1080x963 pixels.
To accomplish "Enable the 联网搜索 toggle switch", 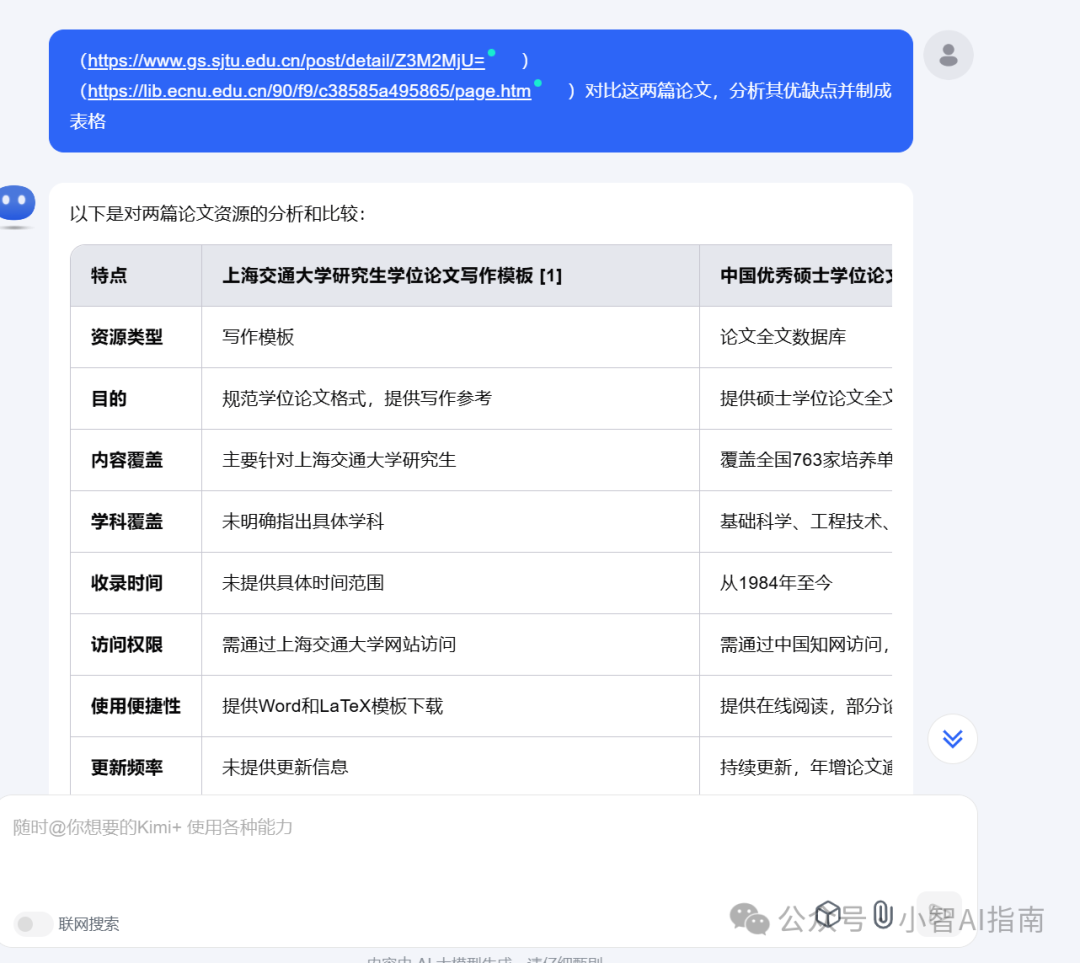I will tap(34, 924).
